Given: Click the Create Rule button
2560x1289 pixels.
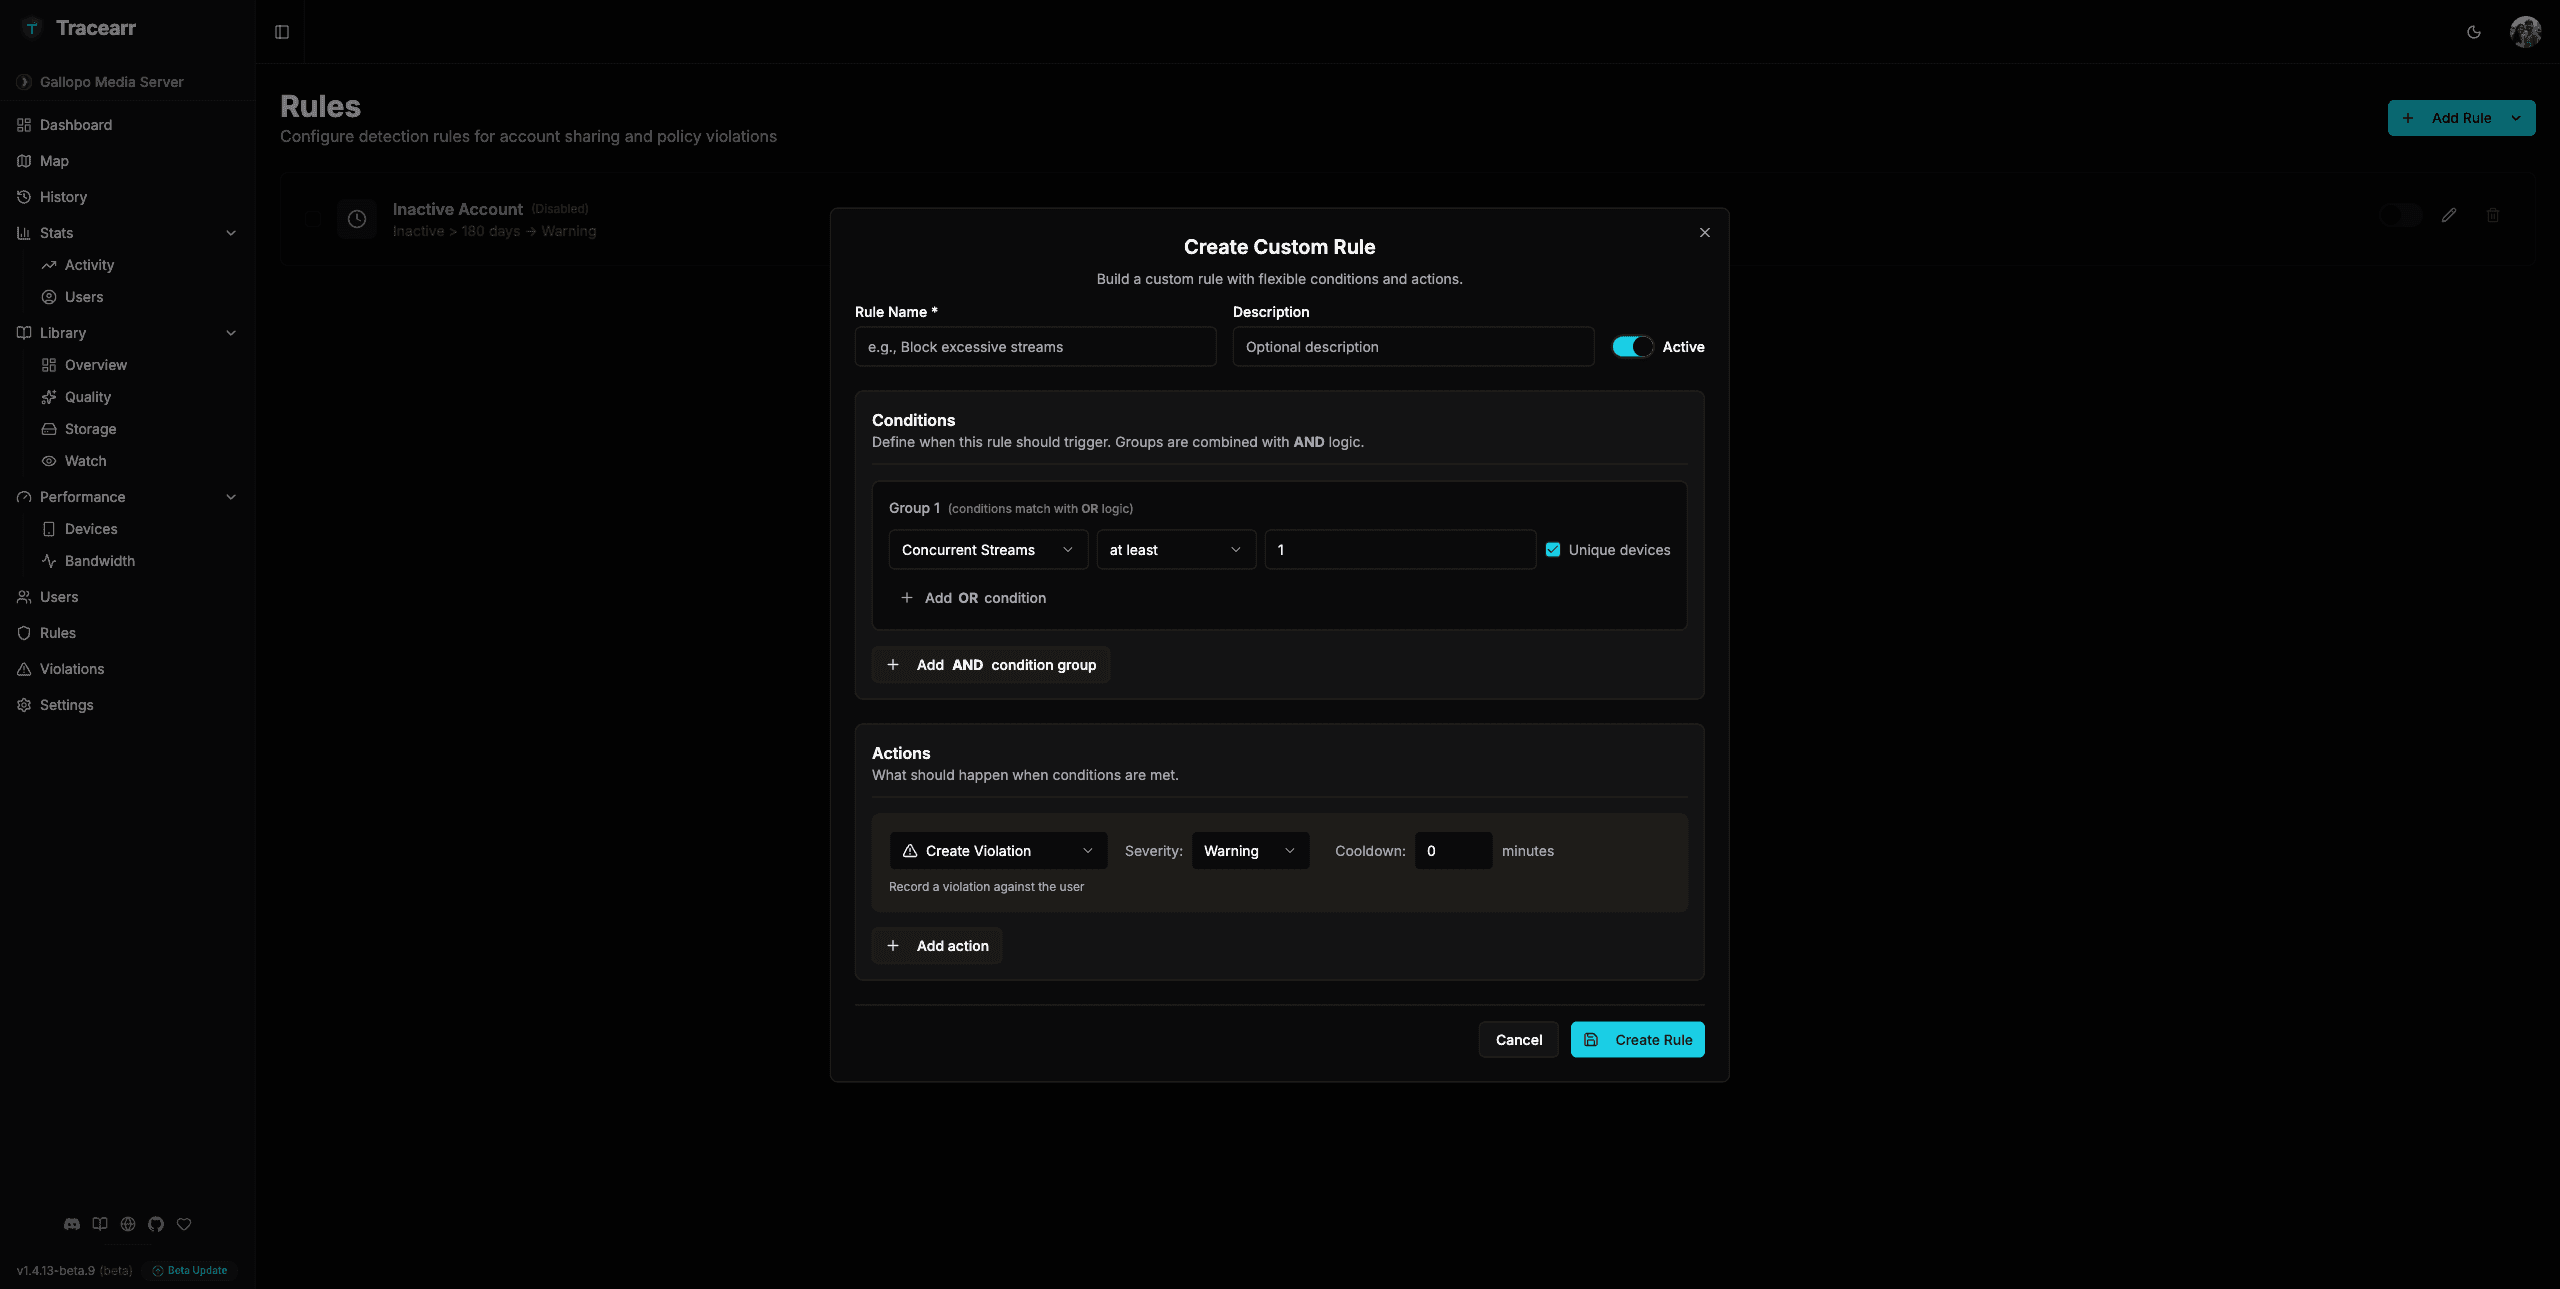Looking at the screenshot, I should [1637, 1039].
